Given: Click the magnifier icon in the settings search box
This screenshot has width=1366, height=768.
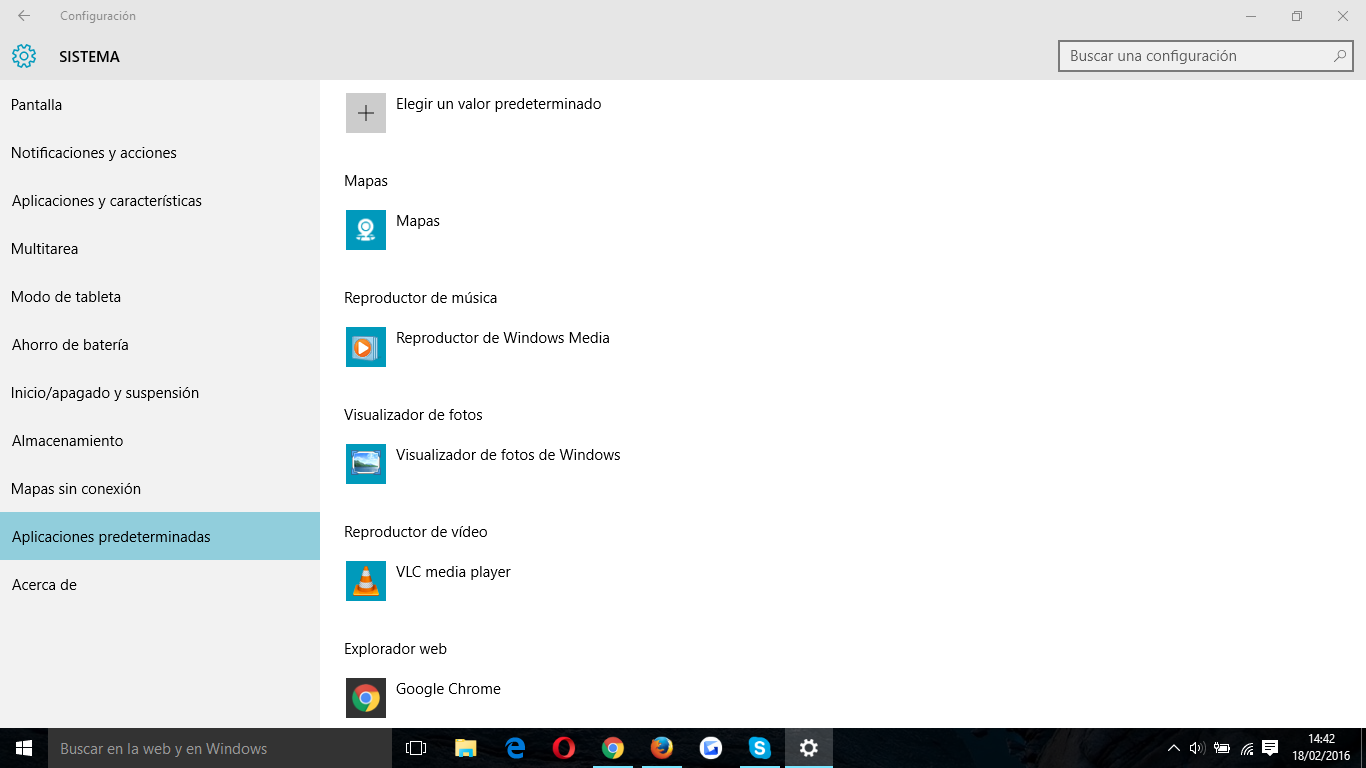Looking at the screenshot, I should tap(1340, 56).
